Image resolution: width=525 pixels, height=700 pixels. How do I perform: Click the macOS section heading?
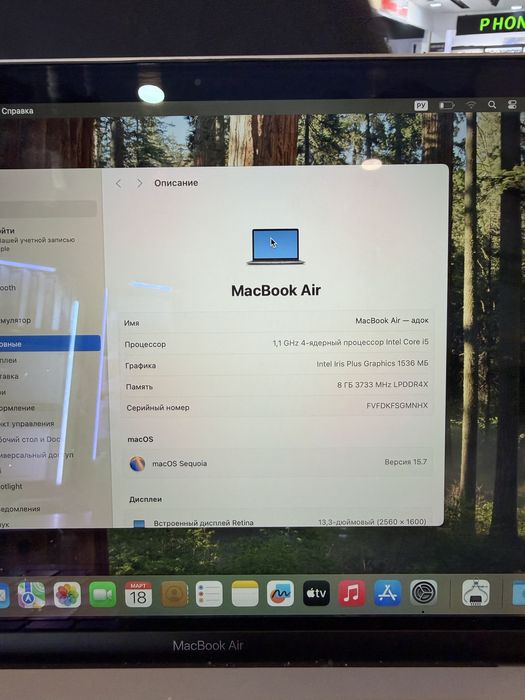click(x=140, y=439)
